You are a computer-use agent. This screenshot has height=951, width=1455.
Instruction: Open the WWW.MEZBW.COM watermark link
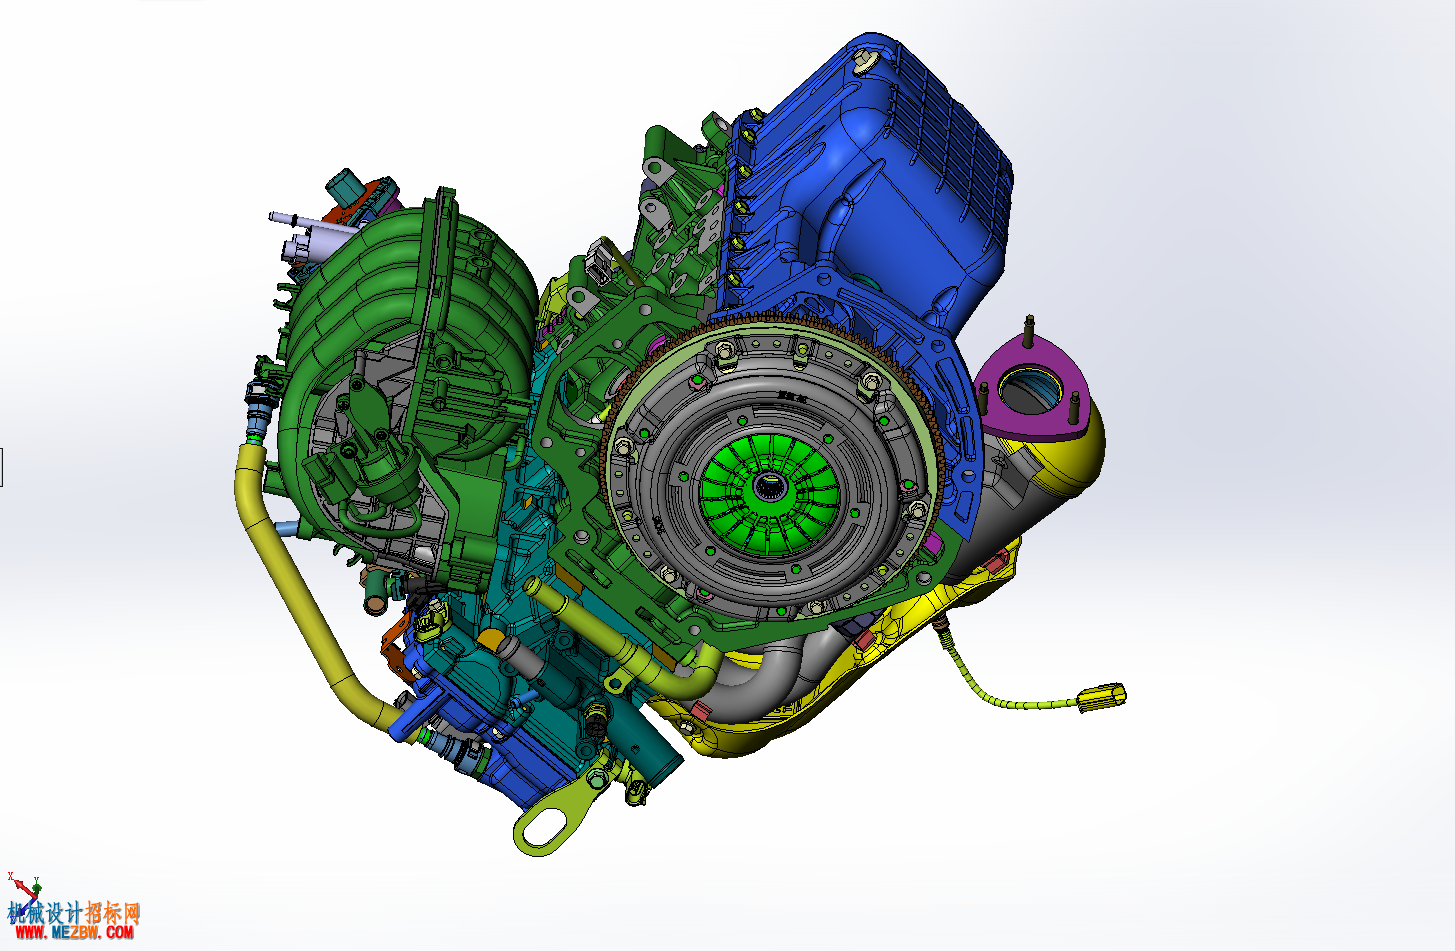point(74,932)
